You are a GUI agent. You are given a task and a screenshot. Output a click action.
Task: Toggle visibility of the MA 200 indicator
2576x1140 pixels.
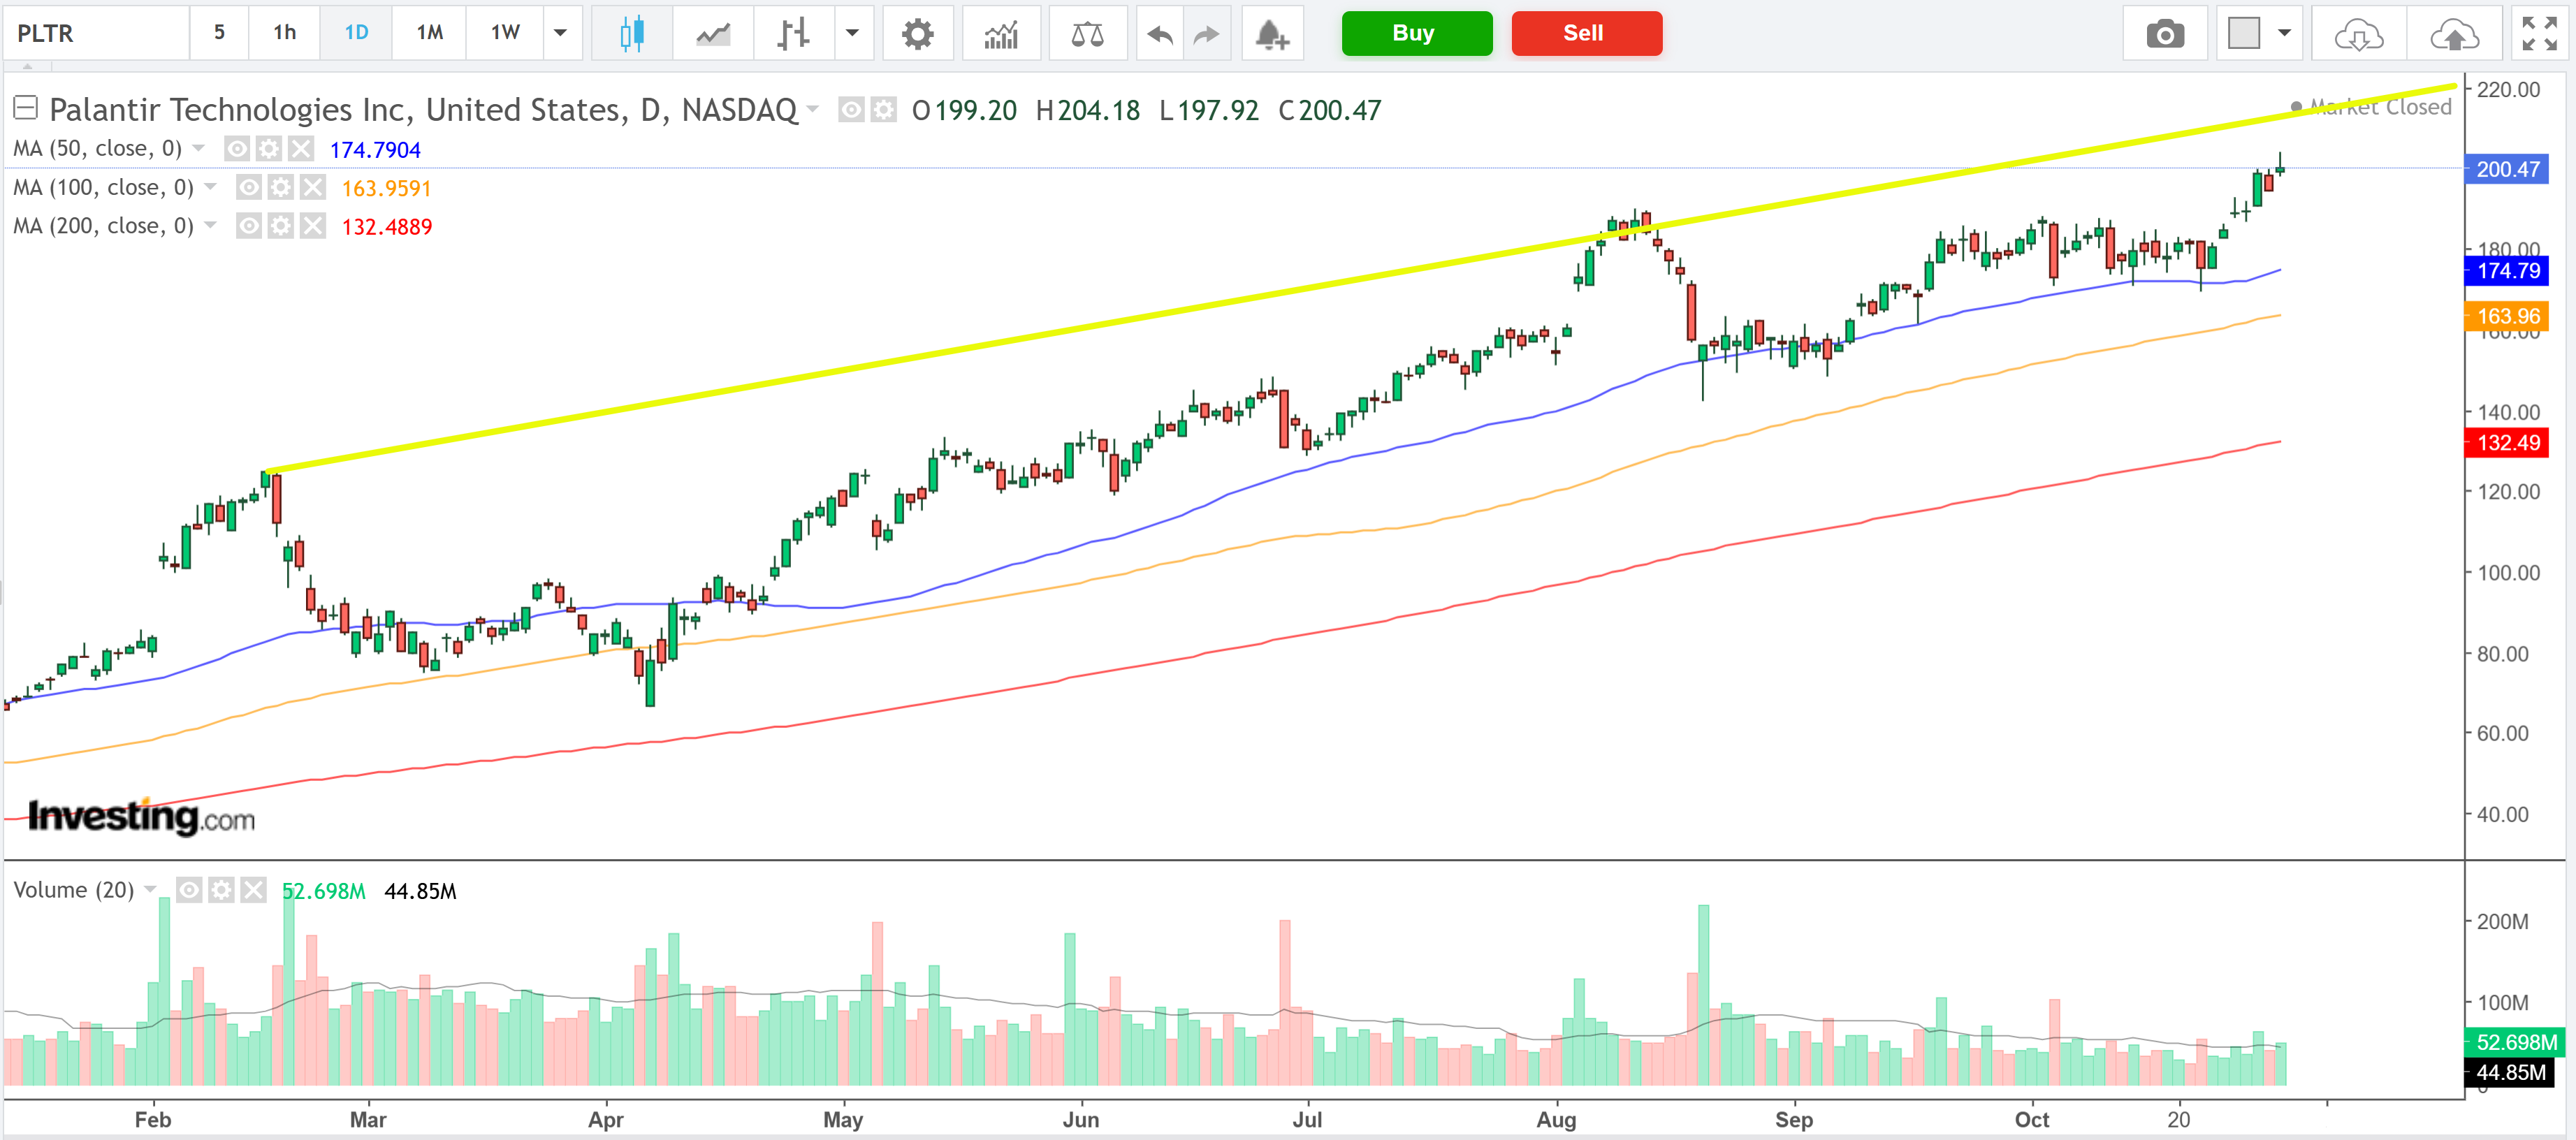click(248, 226)
